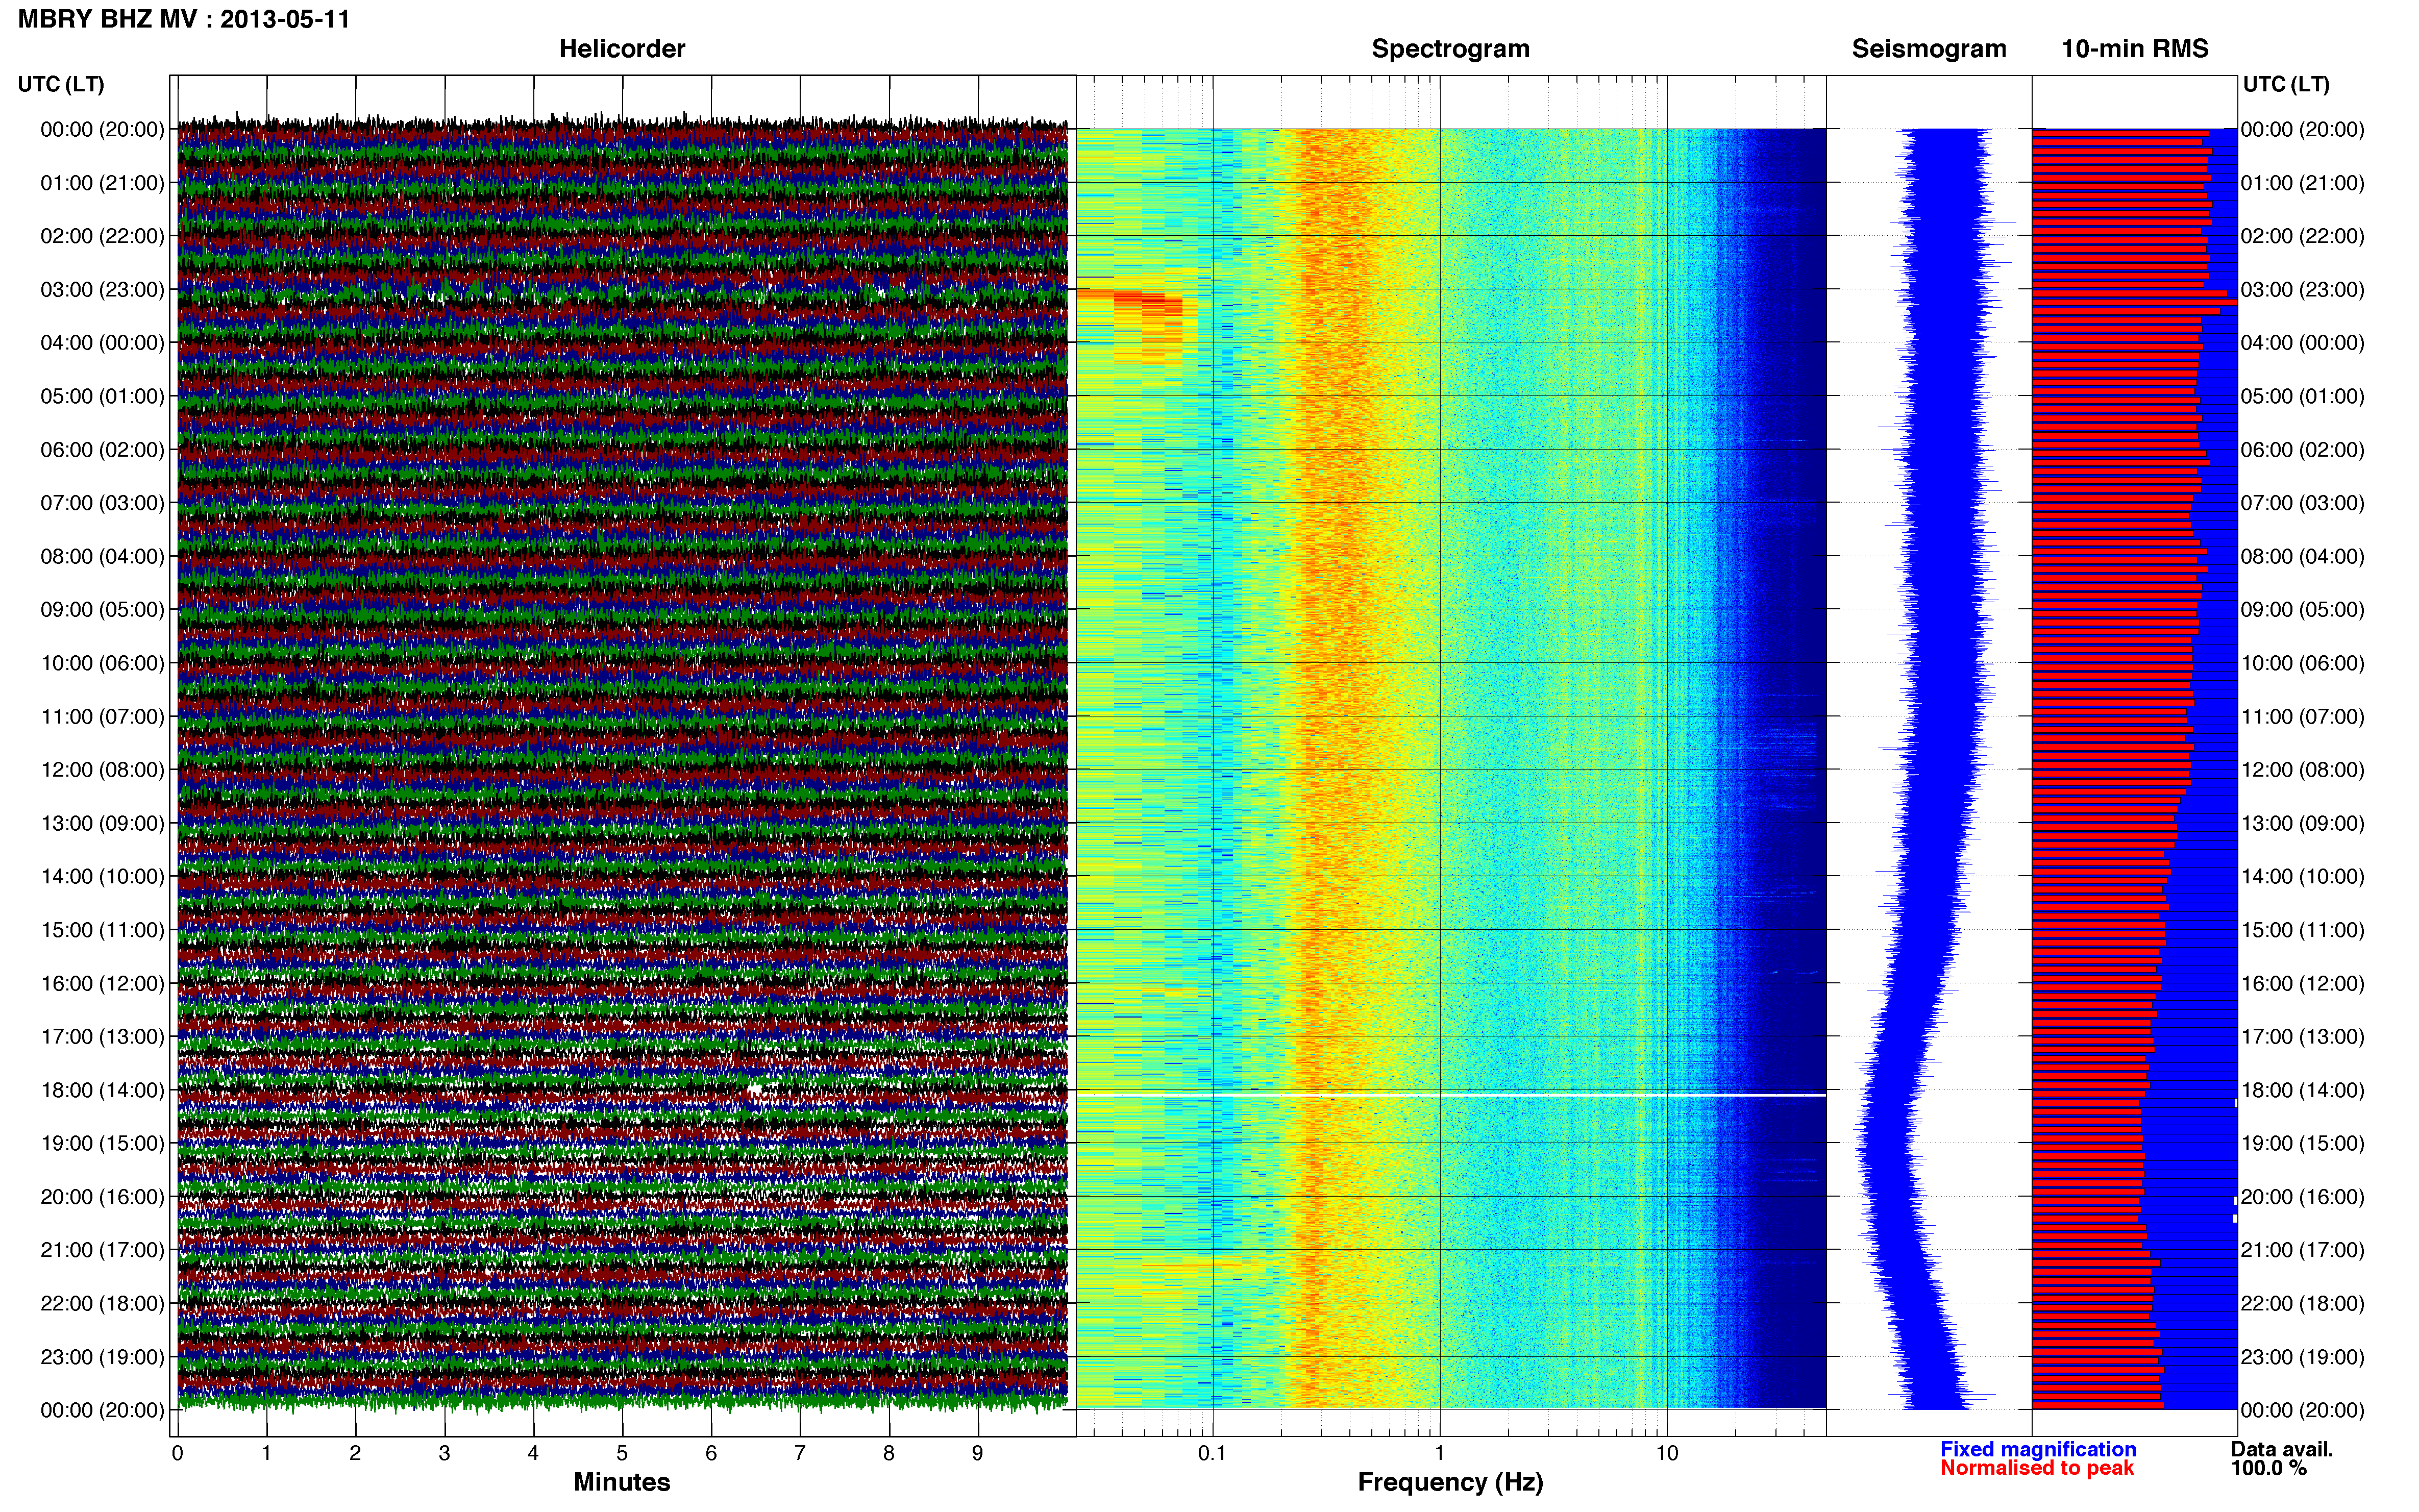Click "19:00 (15:00)" on the right time axis
Viewport: 2419px width, 1512px height.
(2303, 1144)
